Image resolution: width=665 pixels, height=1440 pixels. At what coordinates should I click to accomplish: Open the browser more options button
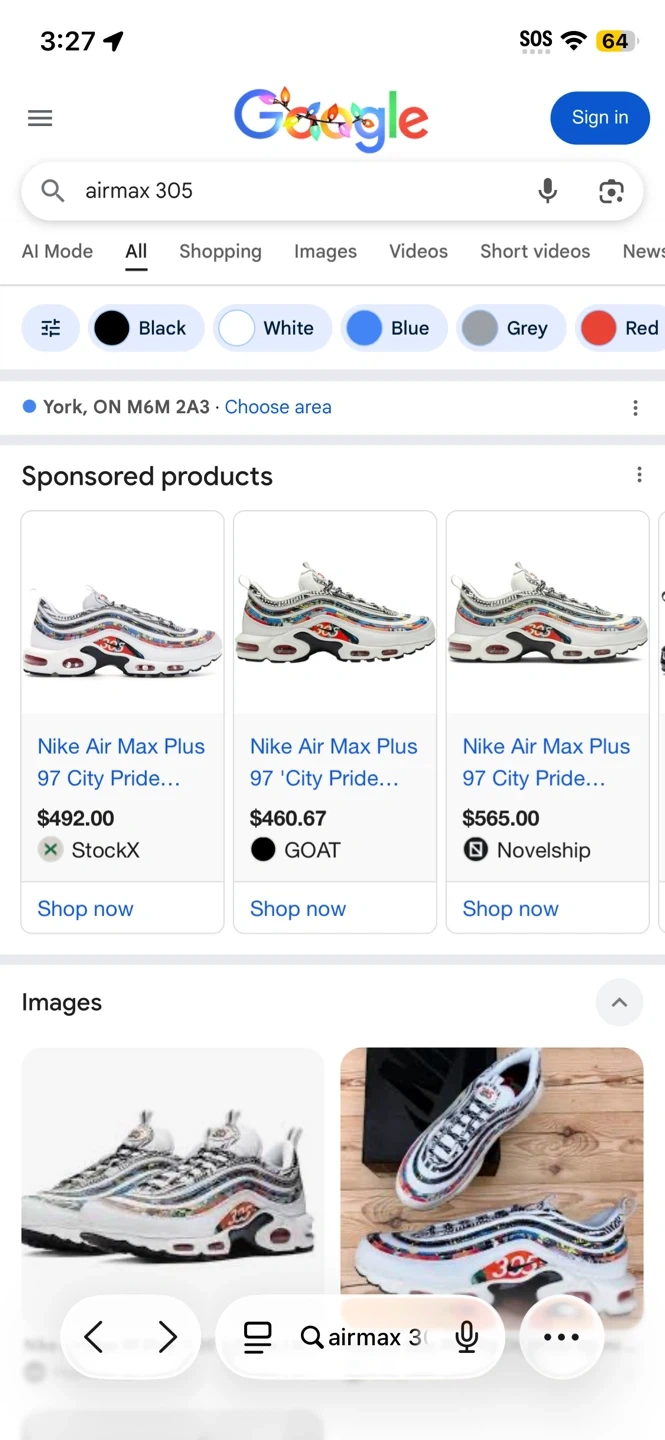tap(561, 1337)
